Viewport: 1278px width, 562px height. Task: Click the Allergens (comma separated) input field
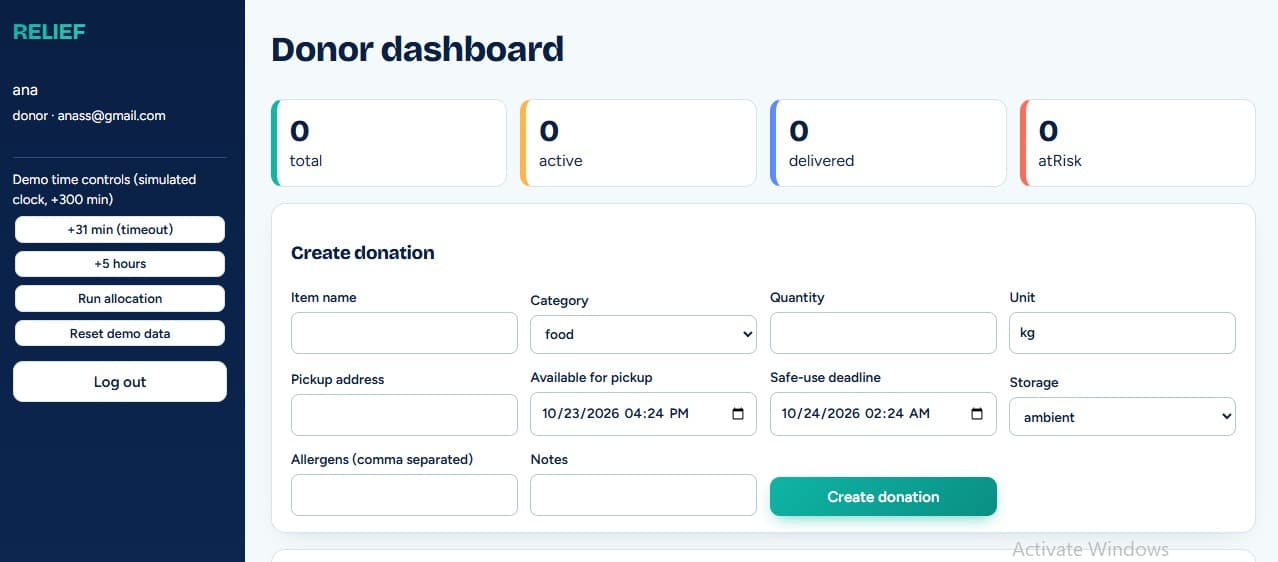pos(404,495)
